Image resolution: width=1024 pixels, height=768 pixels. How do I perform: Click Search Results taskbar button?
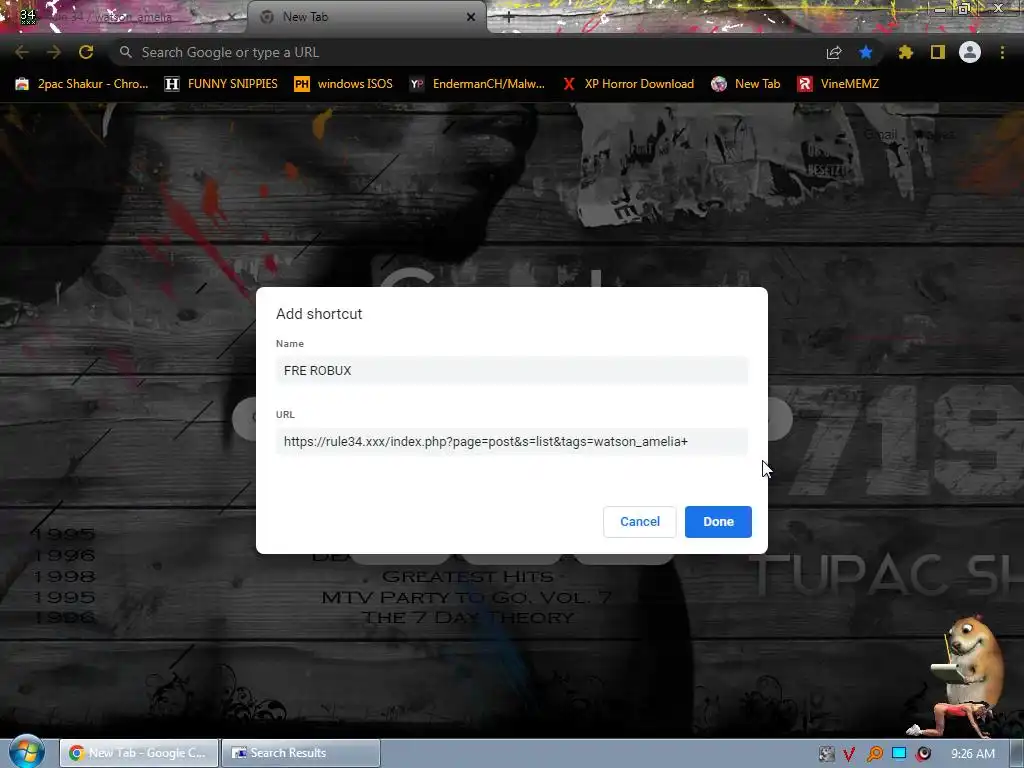tap(300, 753)
